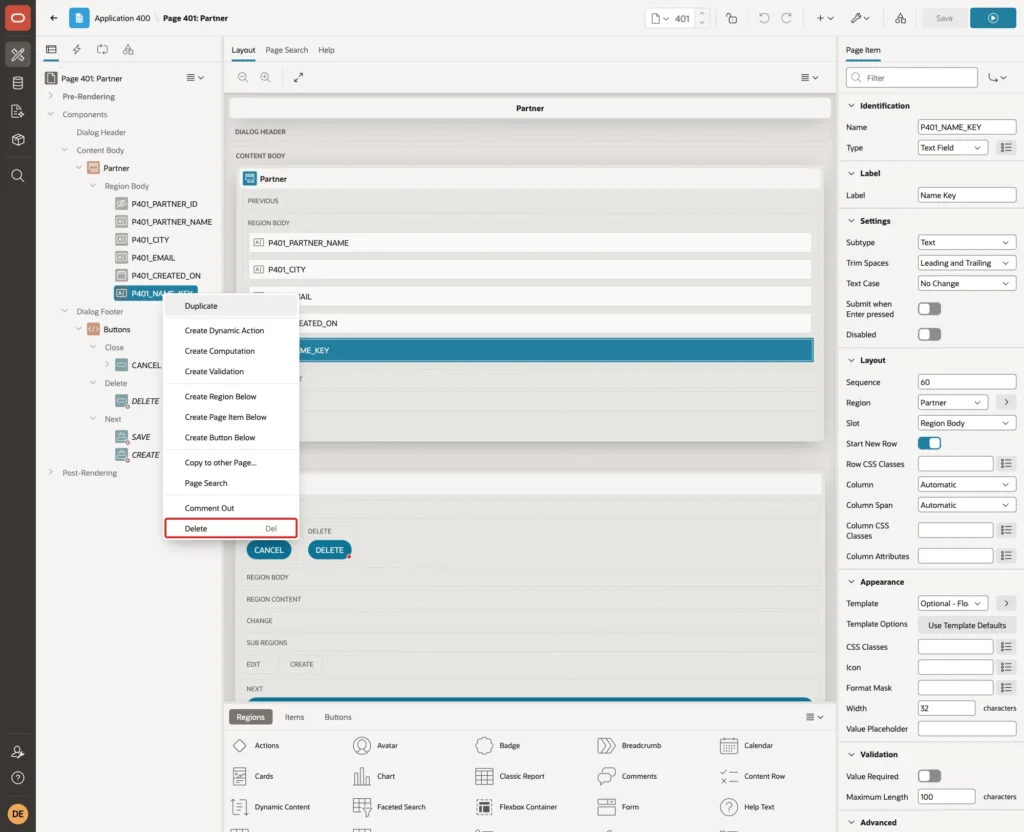The image size is (1024, 832).
Task: Switch to the Rendering tree tab icon
Action: [x=51, y=50]
